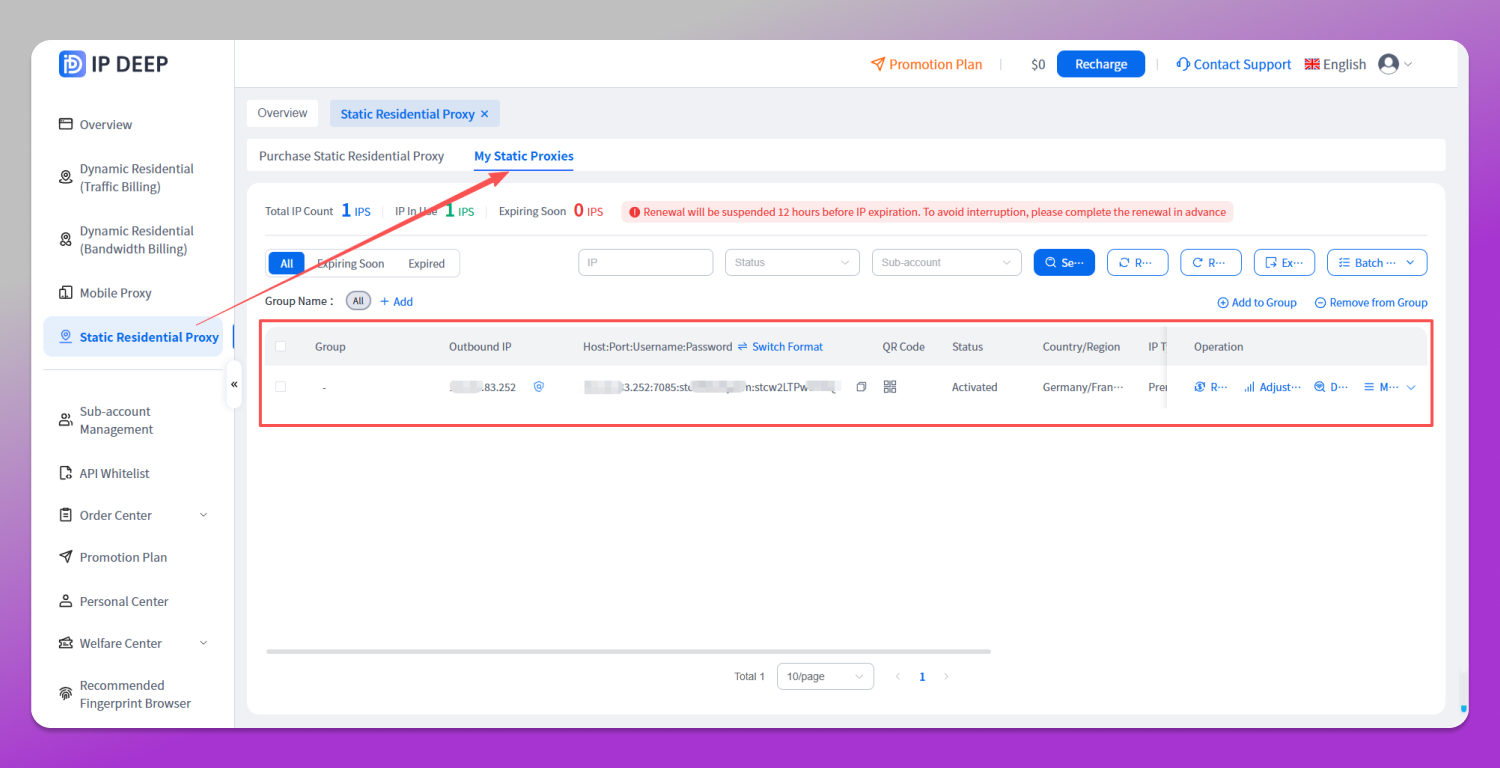1500x768 pixels.
Task: Click the Recharge button
Action: (x=1101, y=64)
